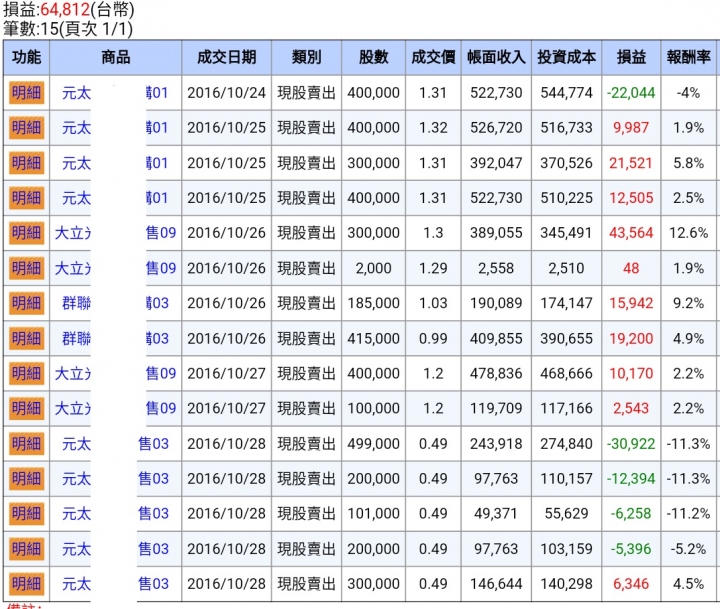Select the -11.2% return rate cell
This screenshot has width=720, height=609.
click(688, 513)
